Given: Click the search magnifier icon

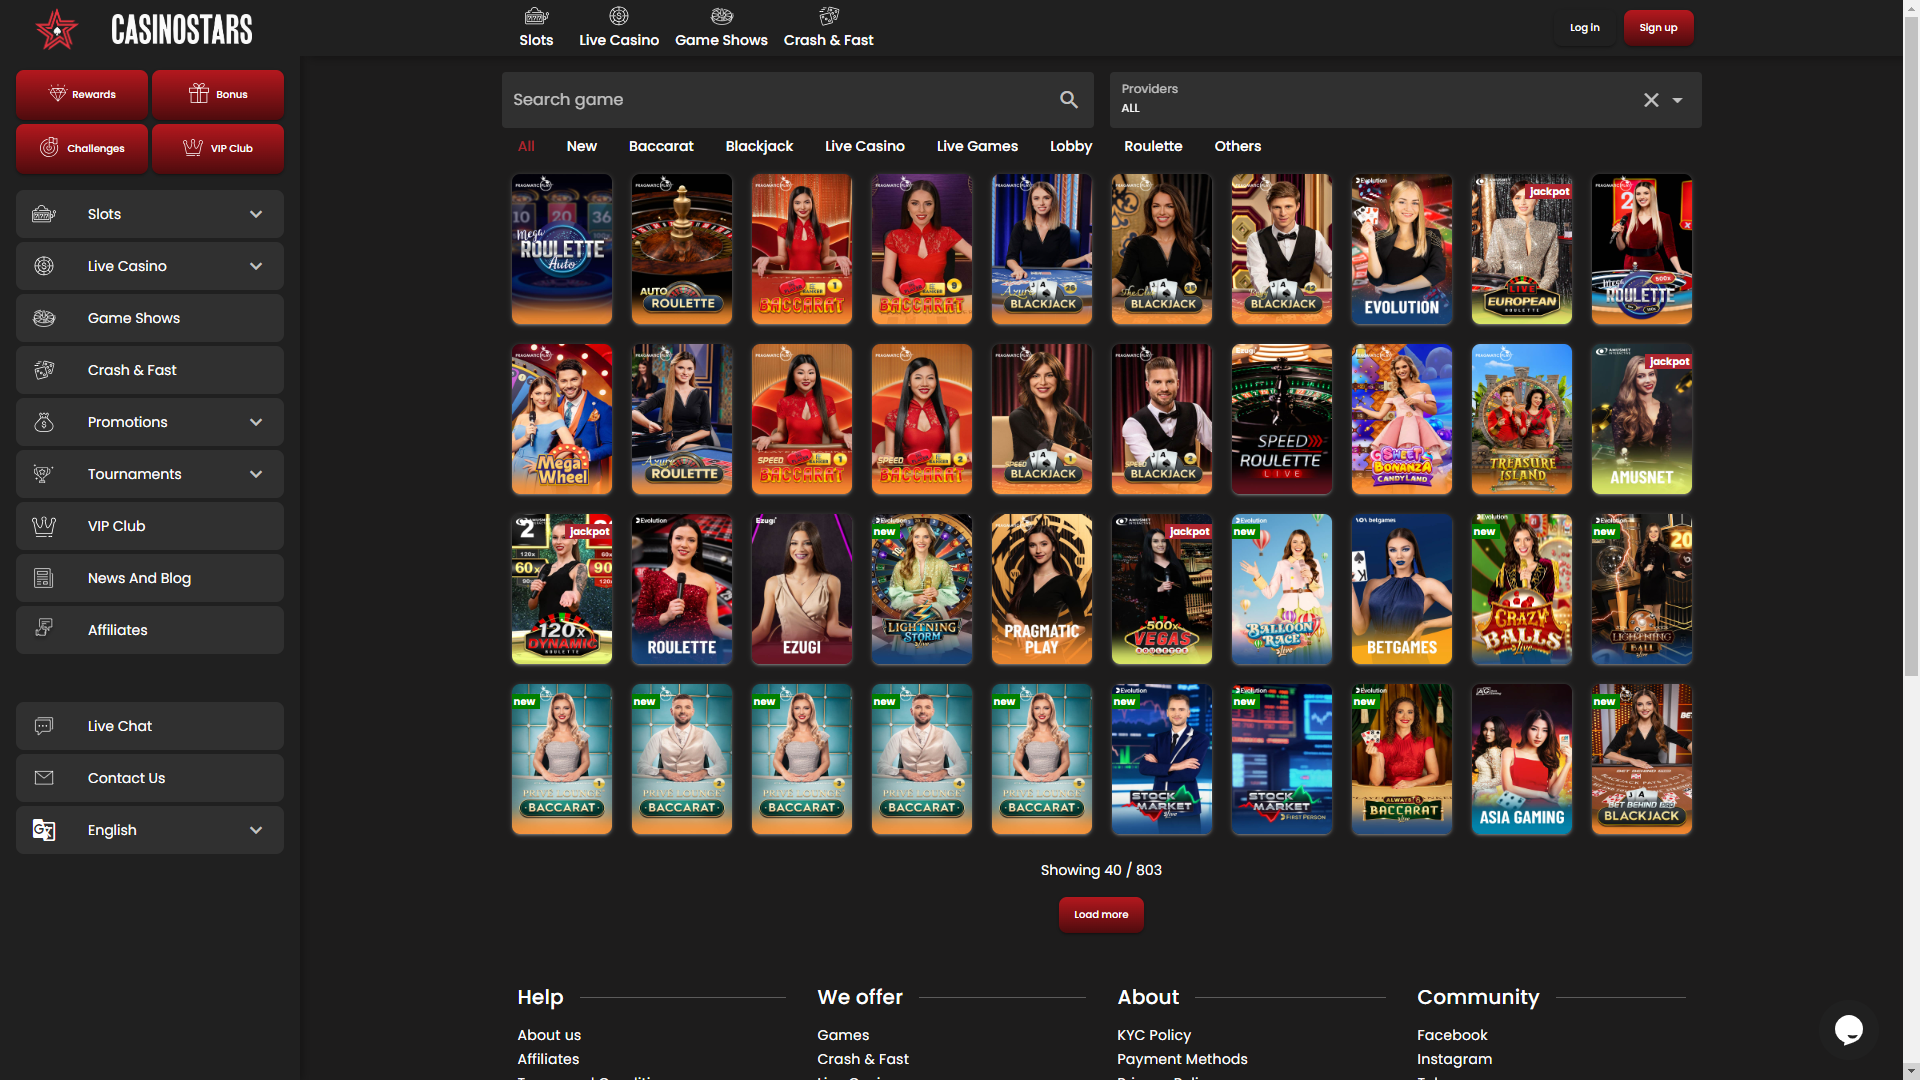Looking at the screenshot, I should click(x=1069, y=100).
